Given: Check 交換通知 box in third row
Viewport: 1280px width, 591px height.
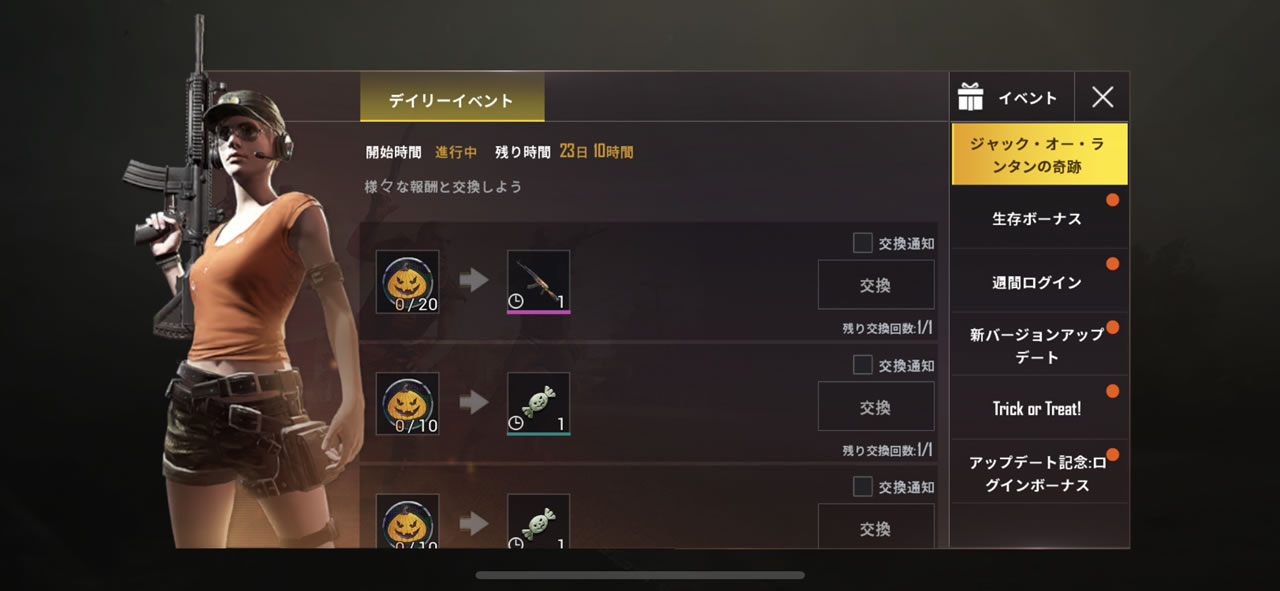Looking at the screenshot, I should click(862, 487).
